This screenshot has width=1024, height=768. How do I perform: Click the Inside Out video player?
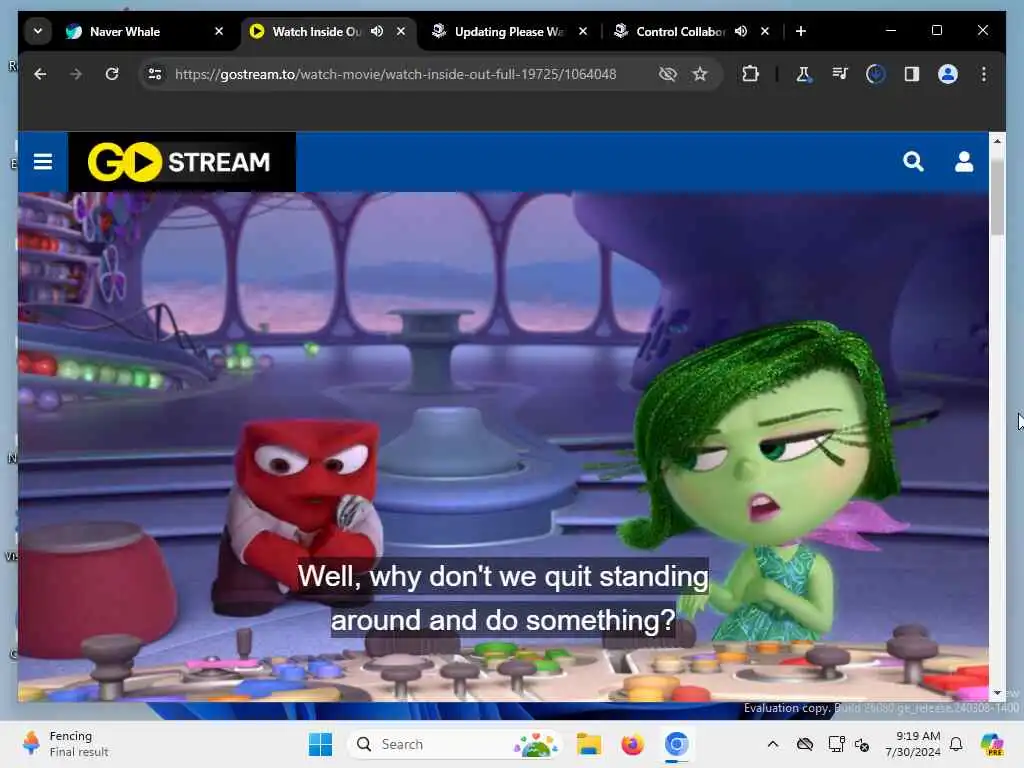pyautogui.click(x=503, y=447)
